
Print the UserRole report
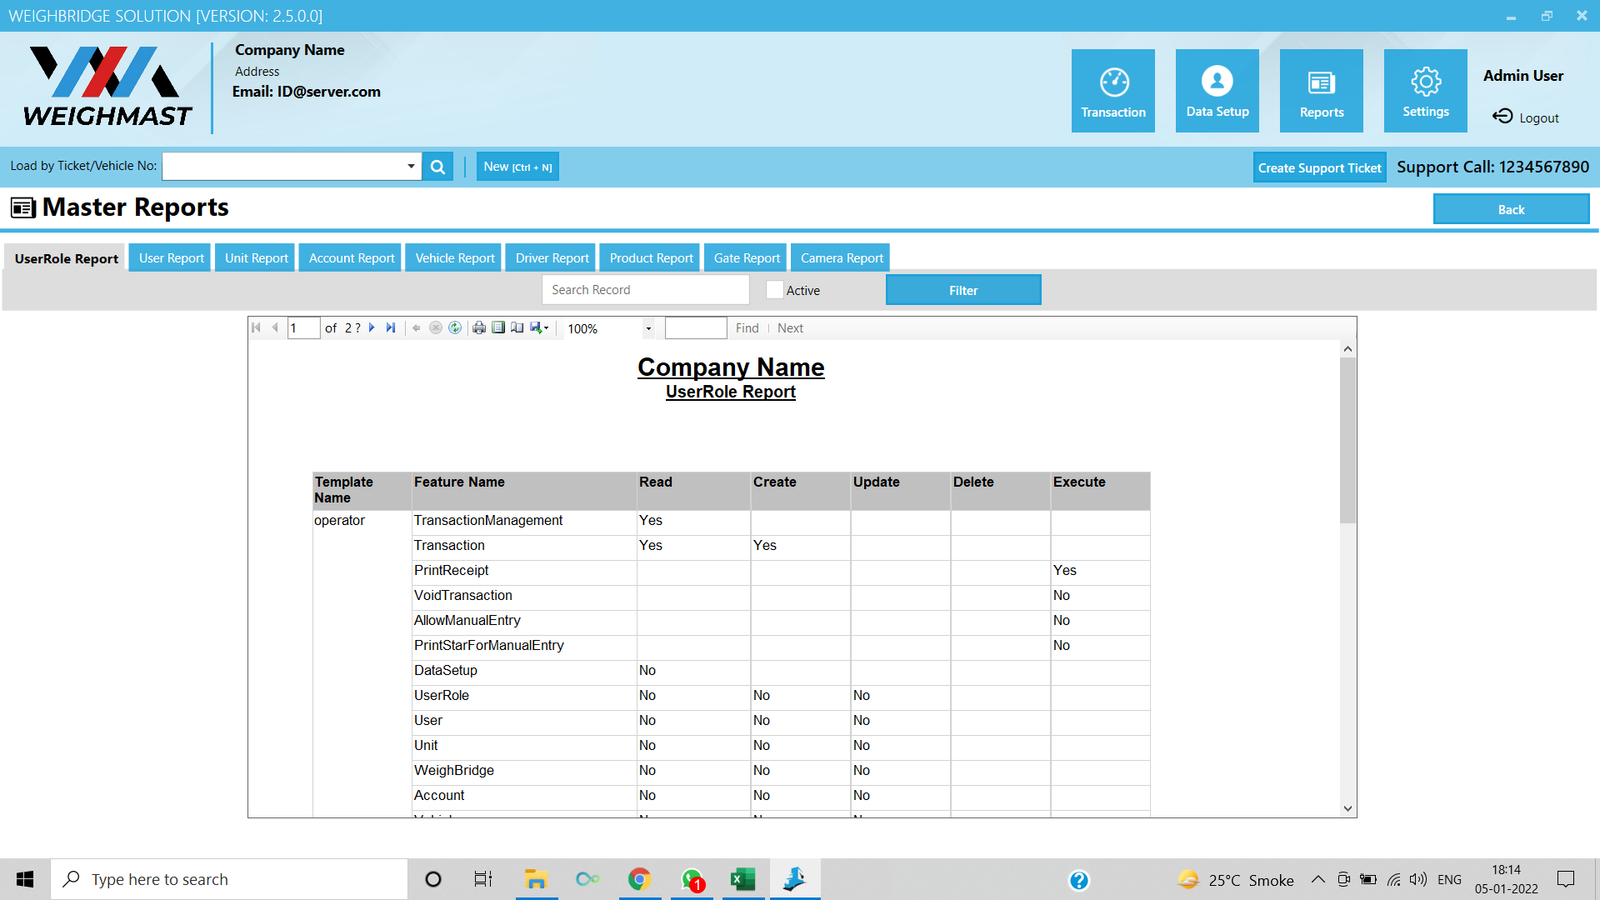click(479, 328)
